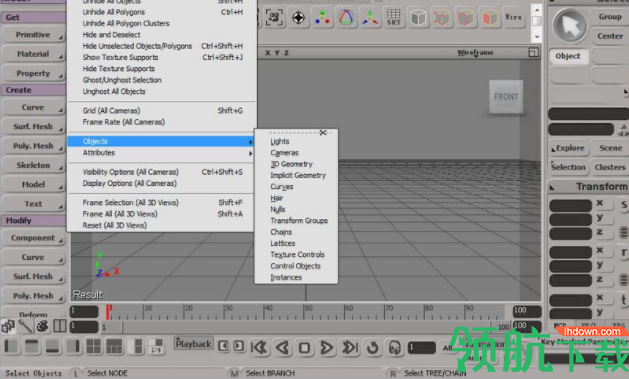The image size is (629, 379).
Task: Open the Skeleton menu button
Action: [33, 165]
